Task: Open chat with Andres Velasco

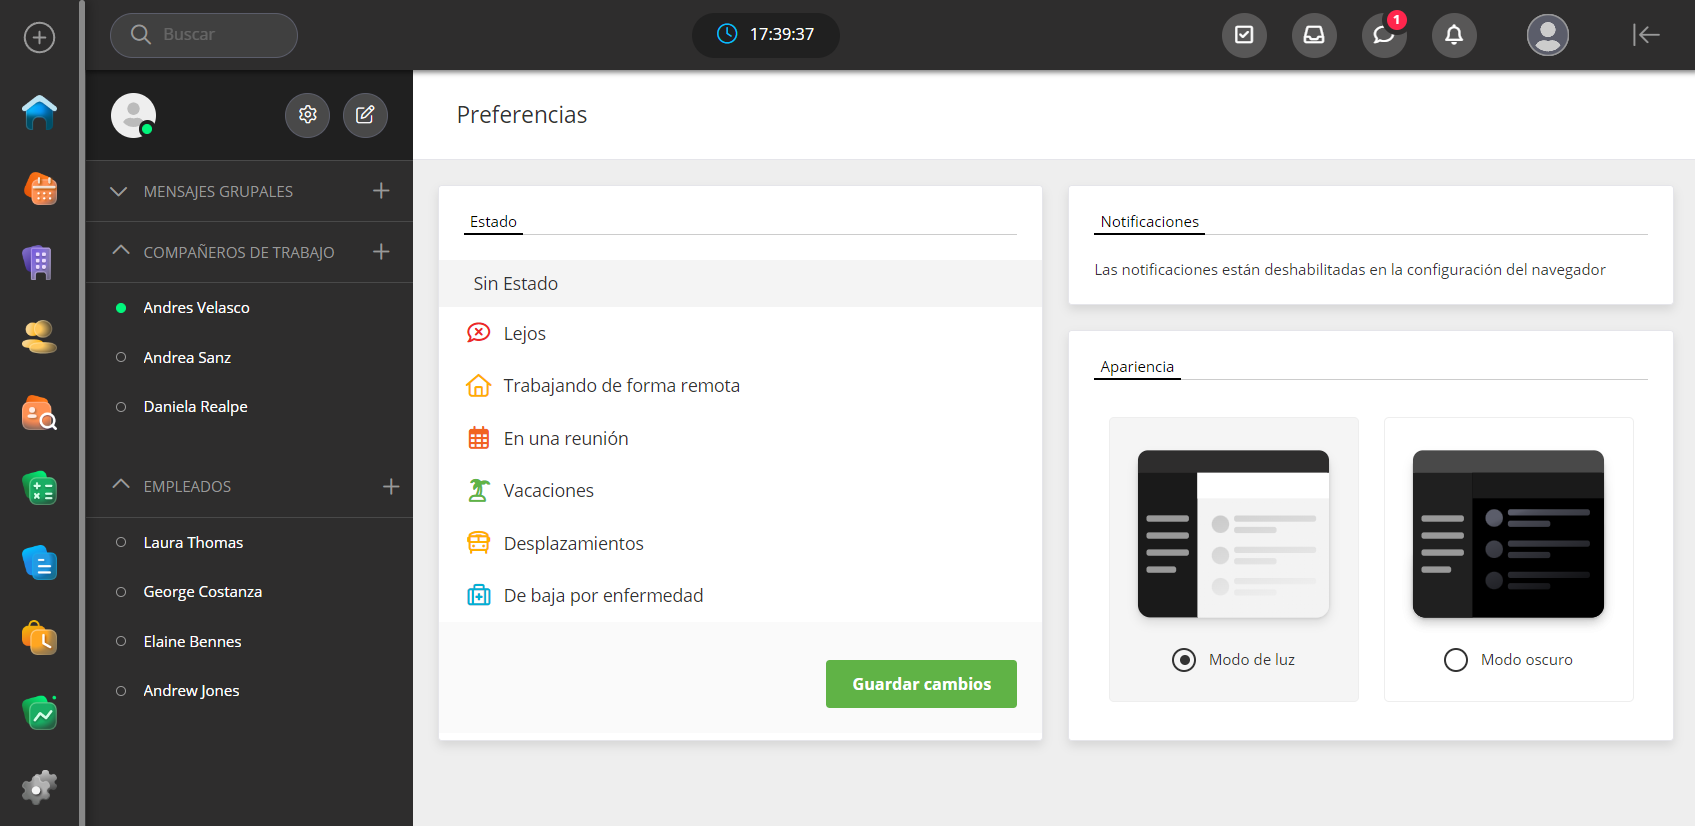Action: pyautogui.click(x=196, y=308)
